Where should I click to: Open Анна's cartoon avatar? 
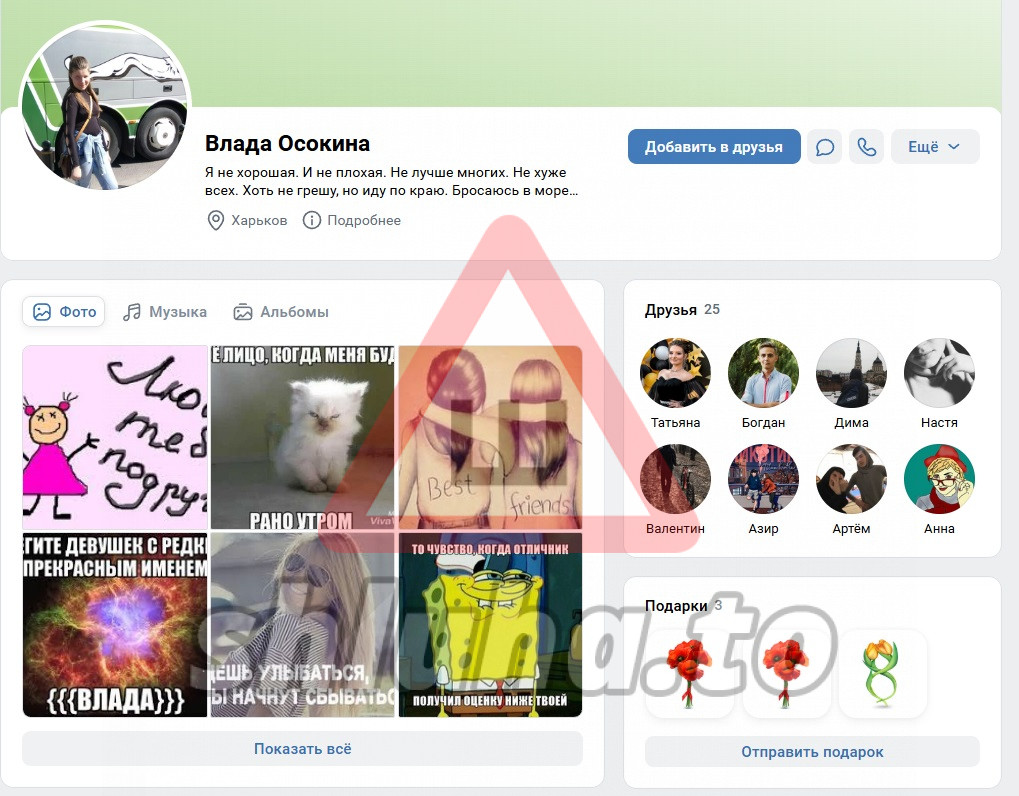point(939,479)
